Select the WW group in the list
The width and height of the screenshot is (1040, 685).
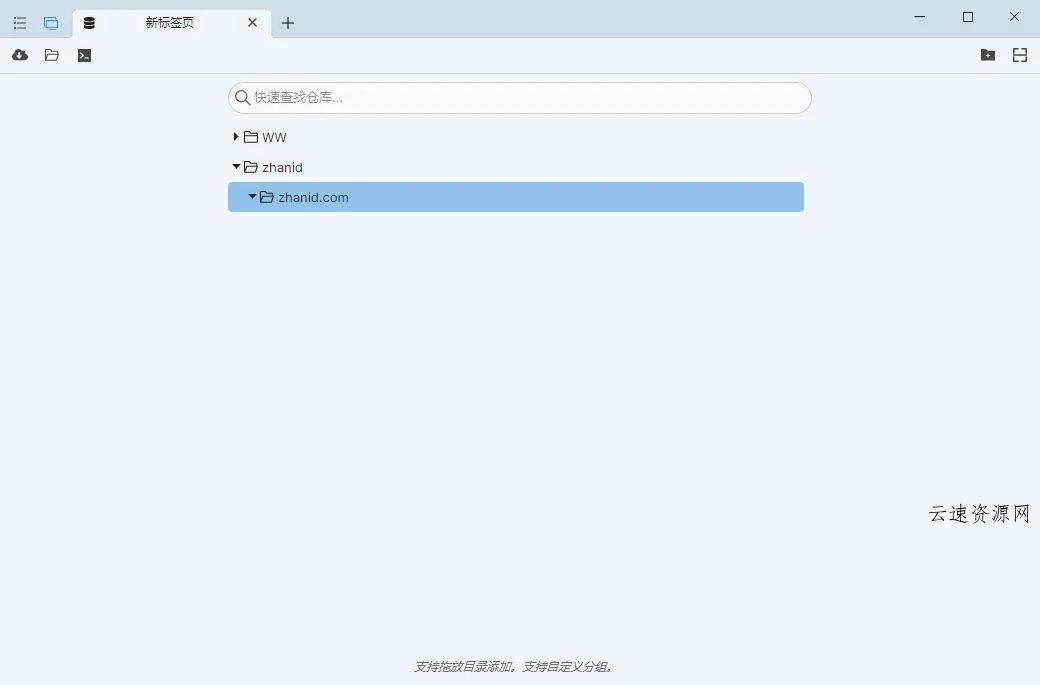coord(273,137)
